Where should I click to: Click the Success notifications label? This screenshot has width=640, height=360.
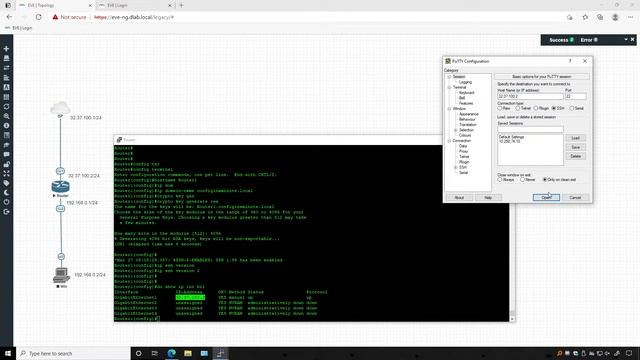[558, 40]
